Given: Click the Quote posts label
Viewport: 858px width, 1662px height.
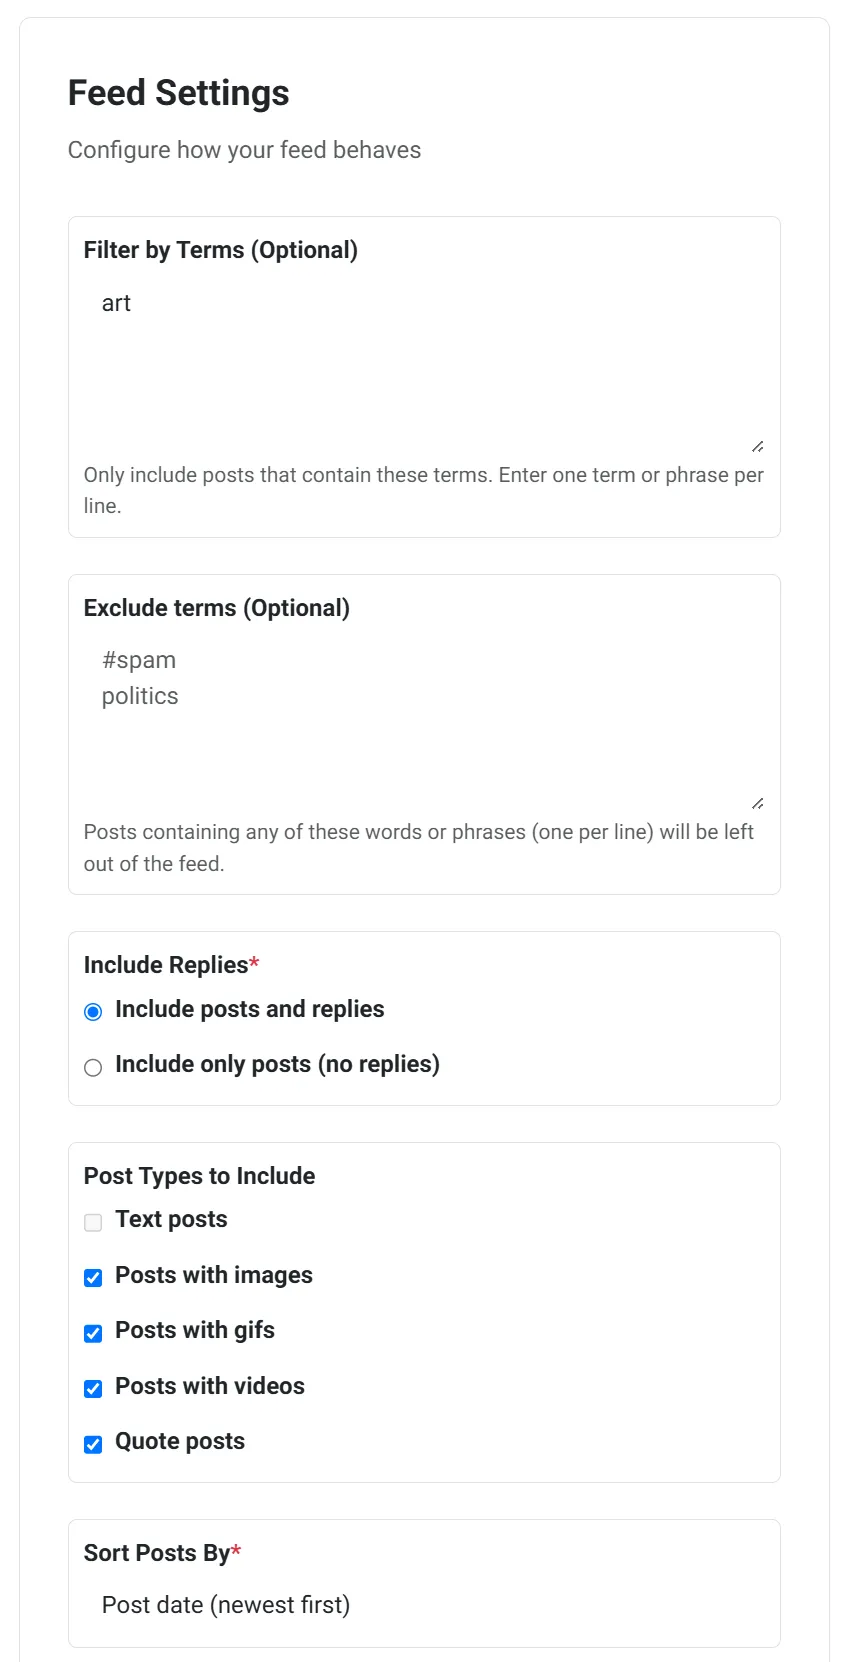Looking at the screenshot, I should point(180,1441).
